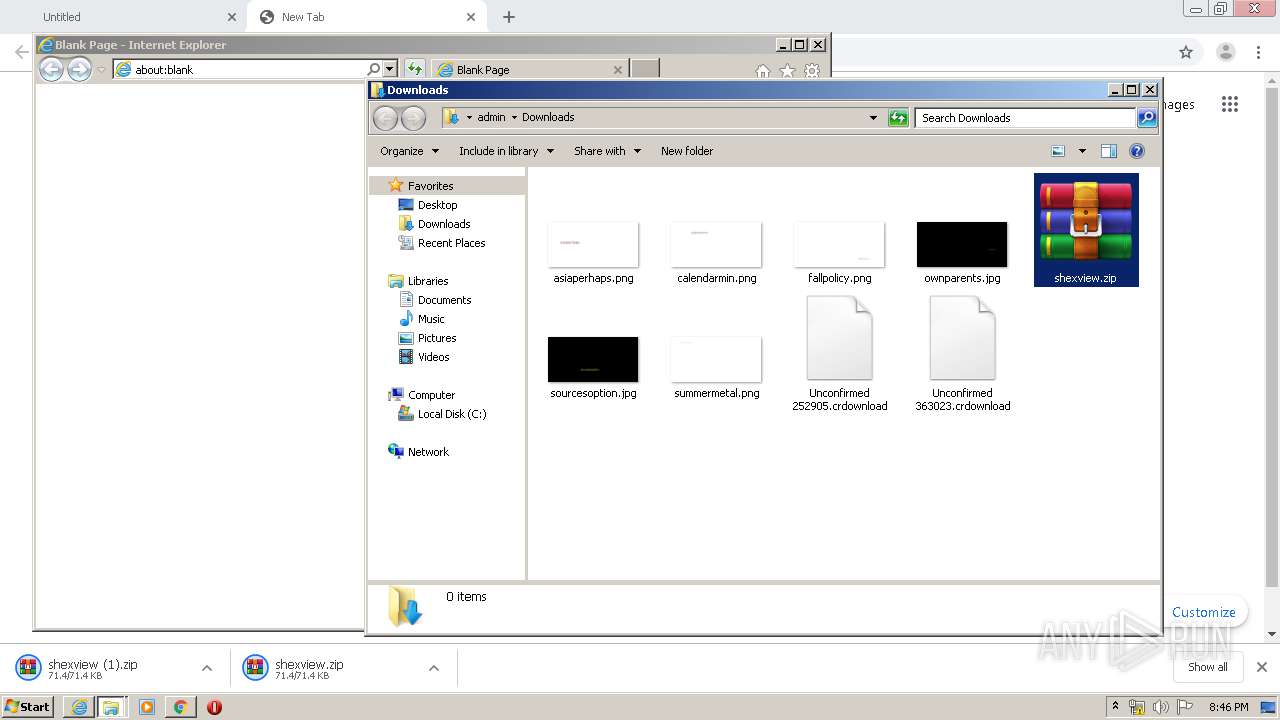The height and width of the screenshot is (720, 1280).
Task: Expand shexview.zip download options
Action: 434,668
